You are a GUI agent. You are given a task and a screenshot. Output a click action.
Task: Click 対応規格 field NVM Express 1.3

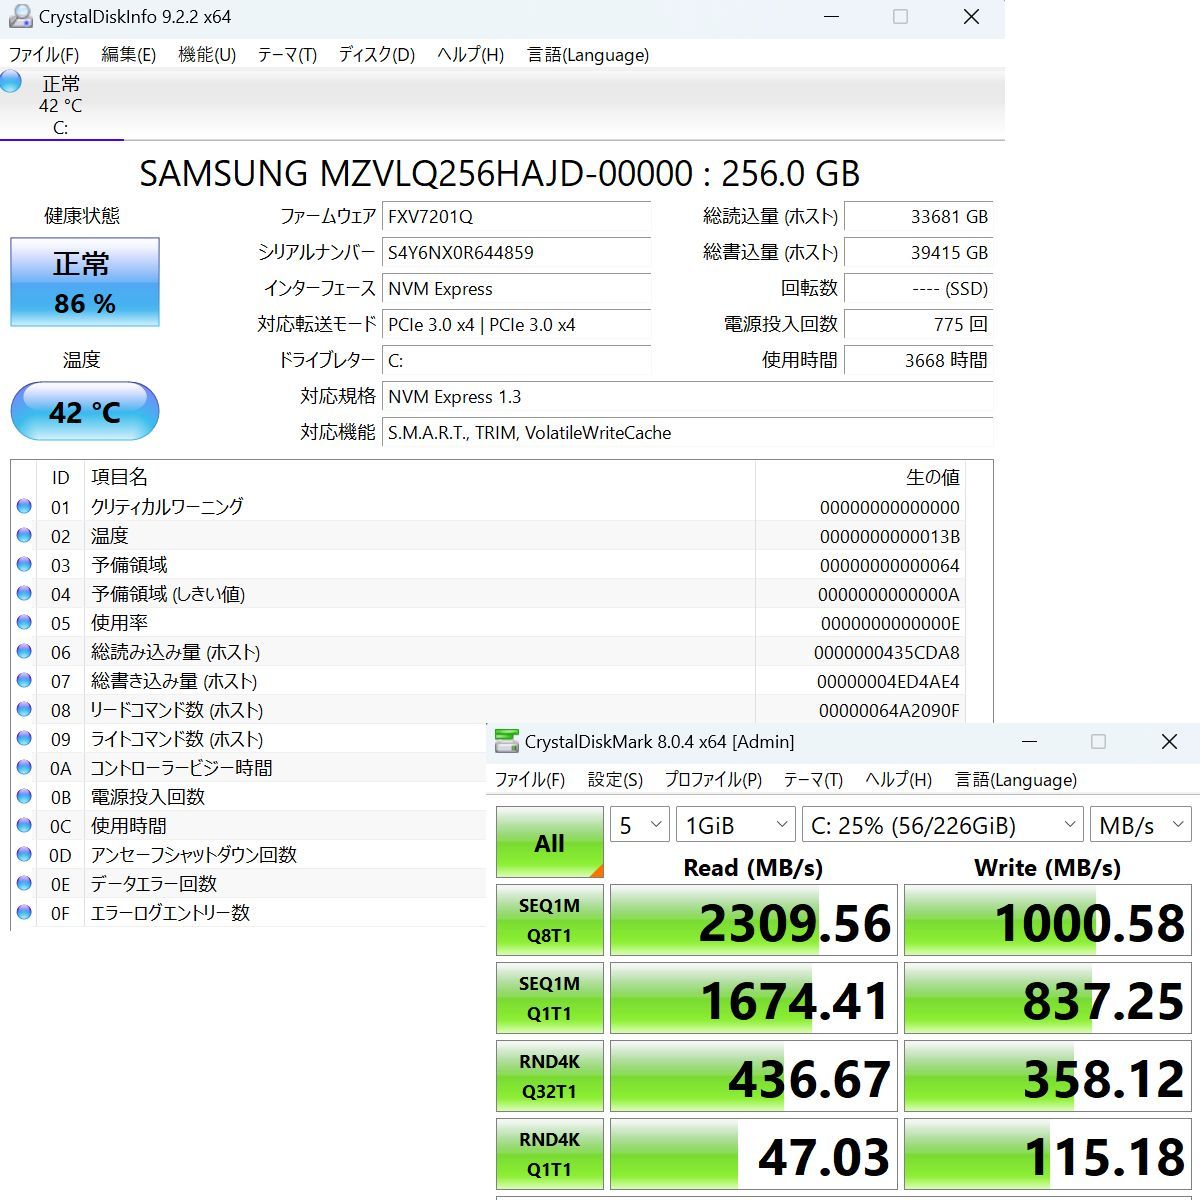(688, 397)
